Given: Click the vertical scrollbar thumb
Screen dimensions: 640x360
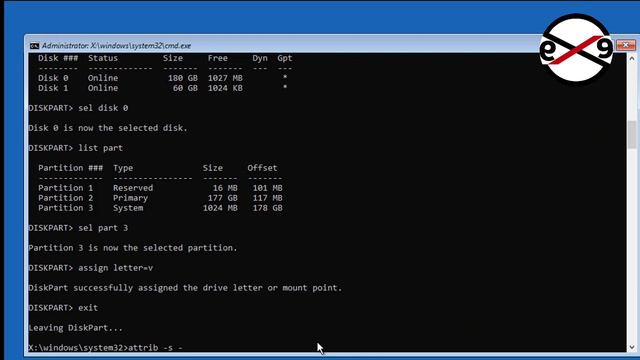Looking at the screenshot, I should pyautogui.click(x=632, y=135).
